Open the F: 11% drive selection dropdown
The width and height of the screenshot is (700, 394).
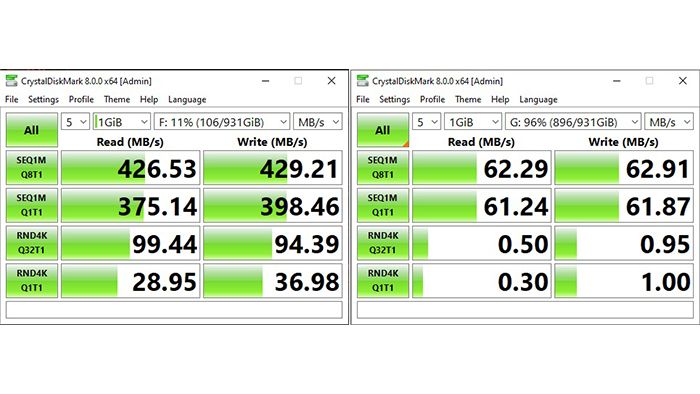tap(222, 122)
